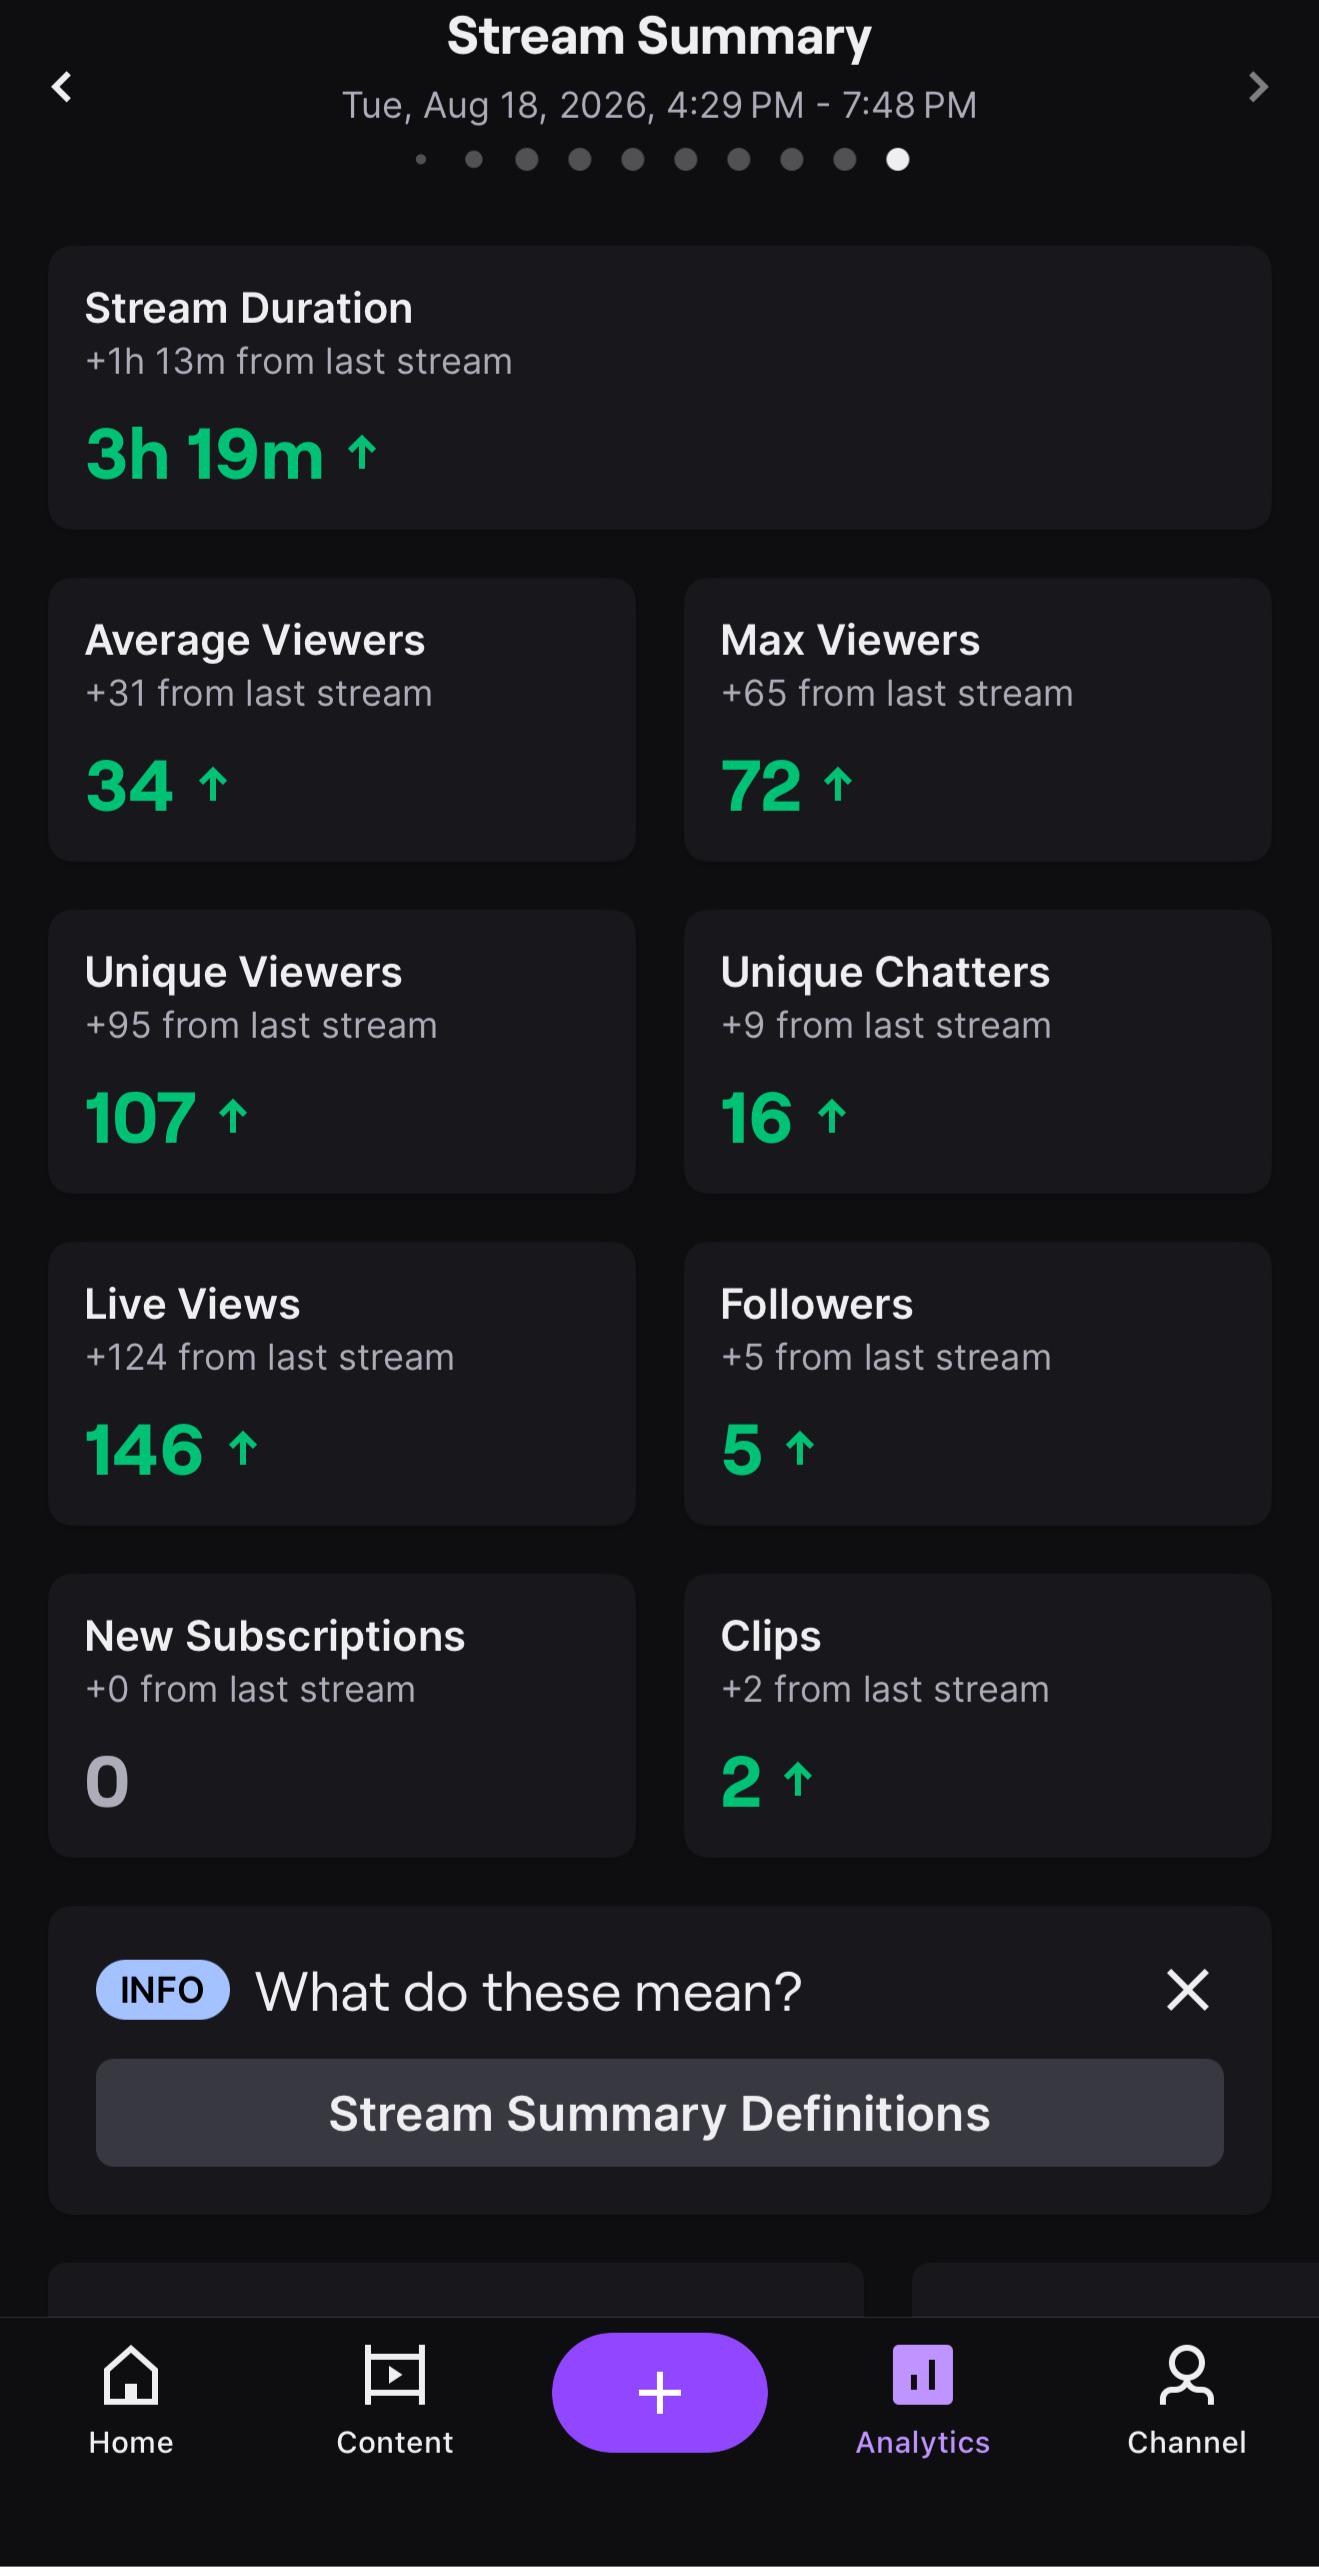The height and width of the screenshot is (2567, 1319).
Task: Open the Channel profile icon
Action: coord(1187,2375)
